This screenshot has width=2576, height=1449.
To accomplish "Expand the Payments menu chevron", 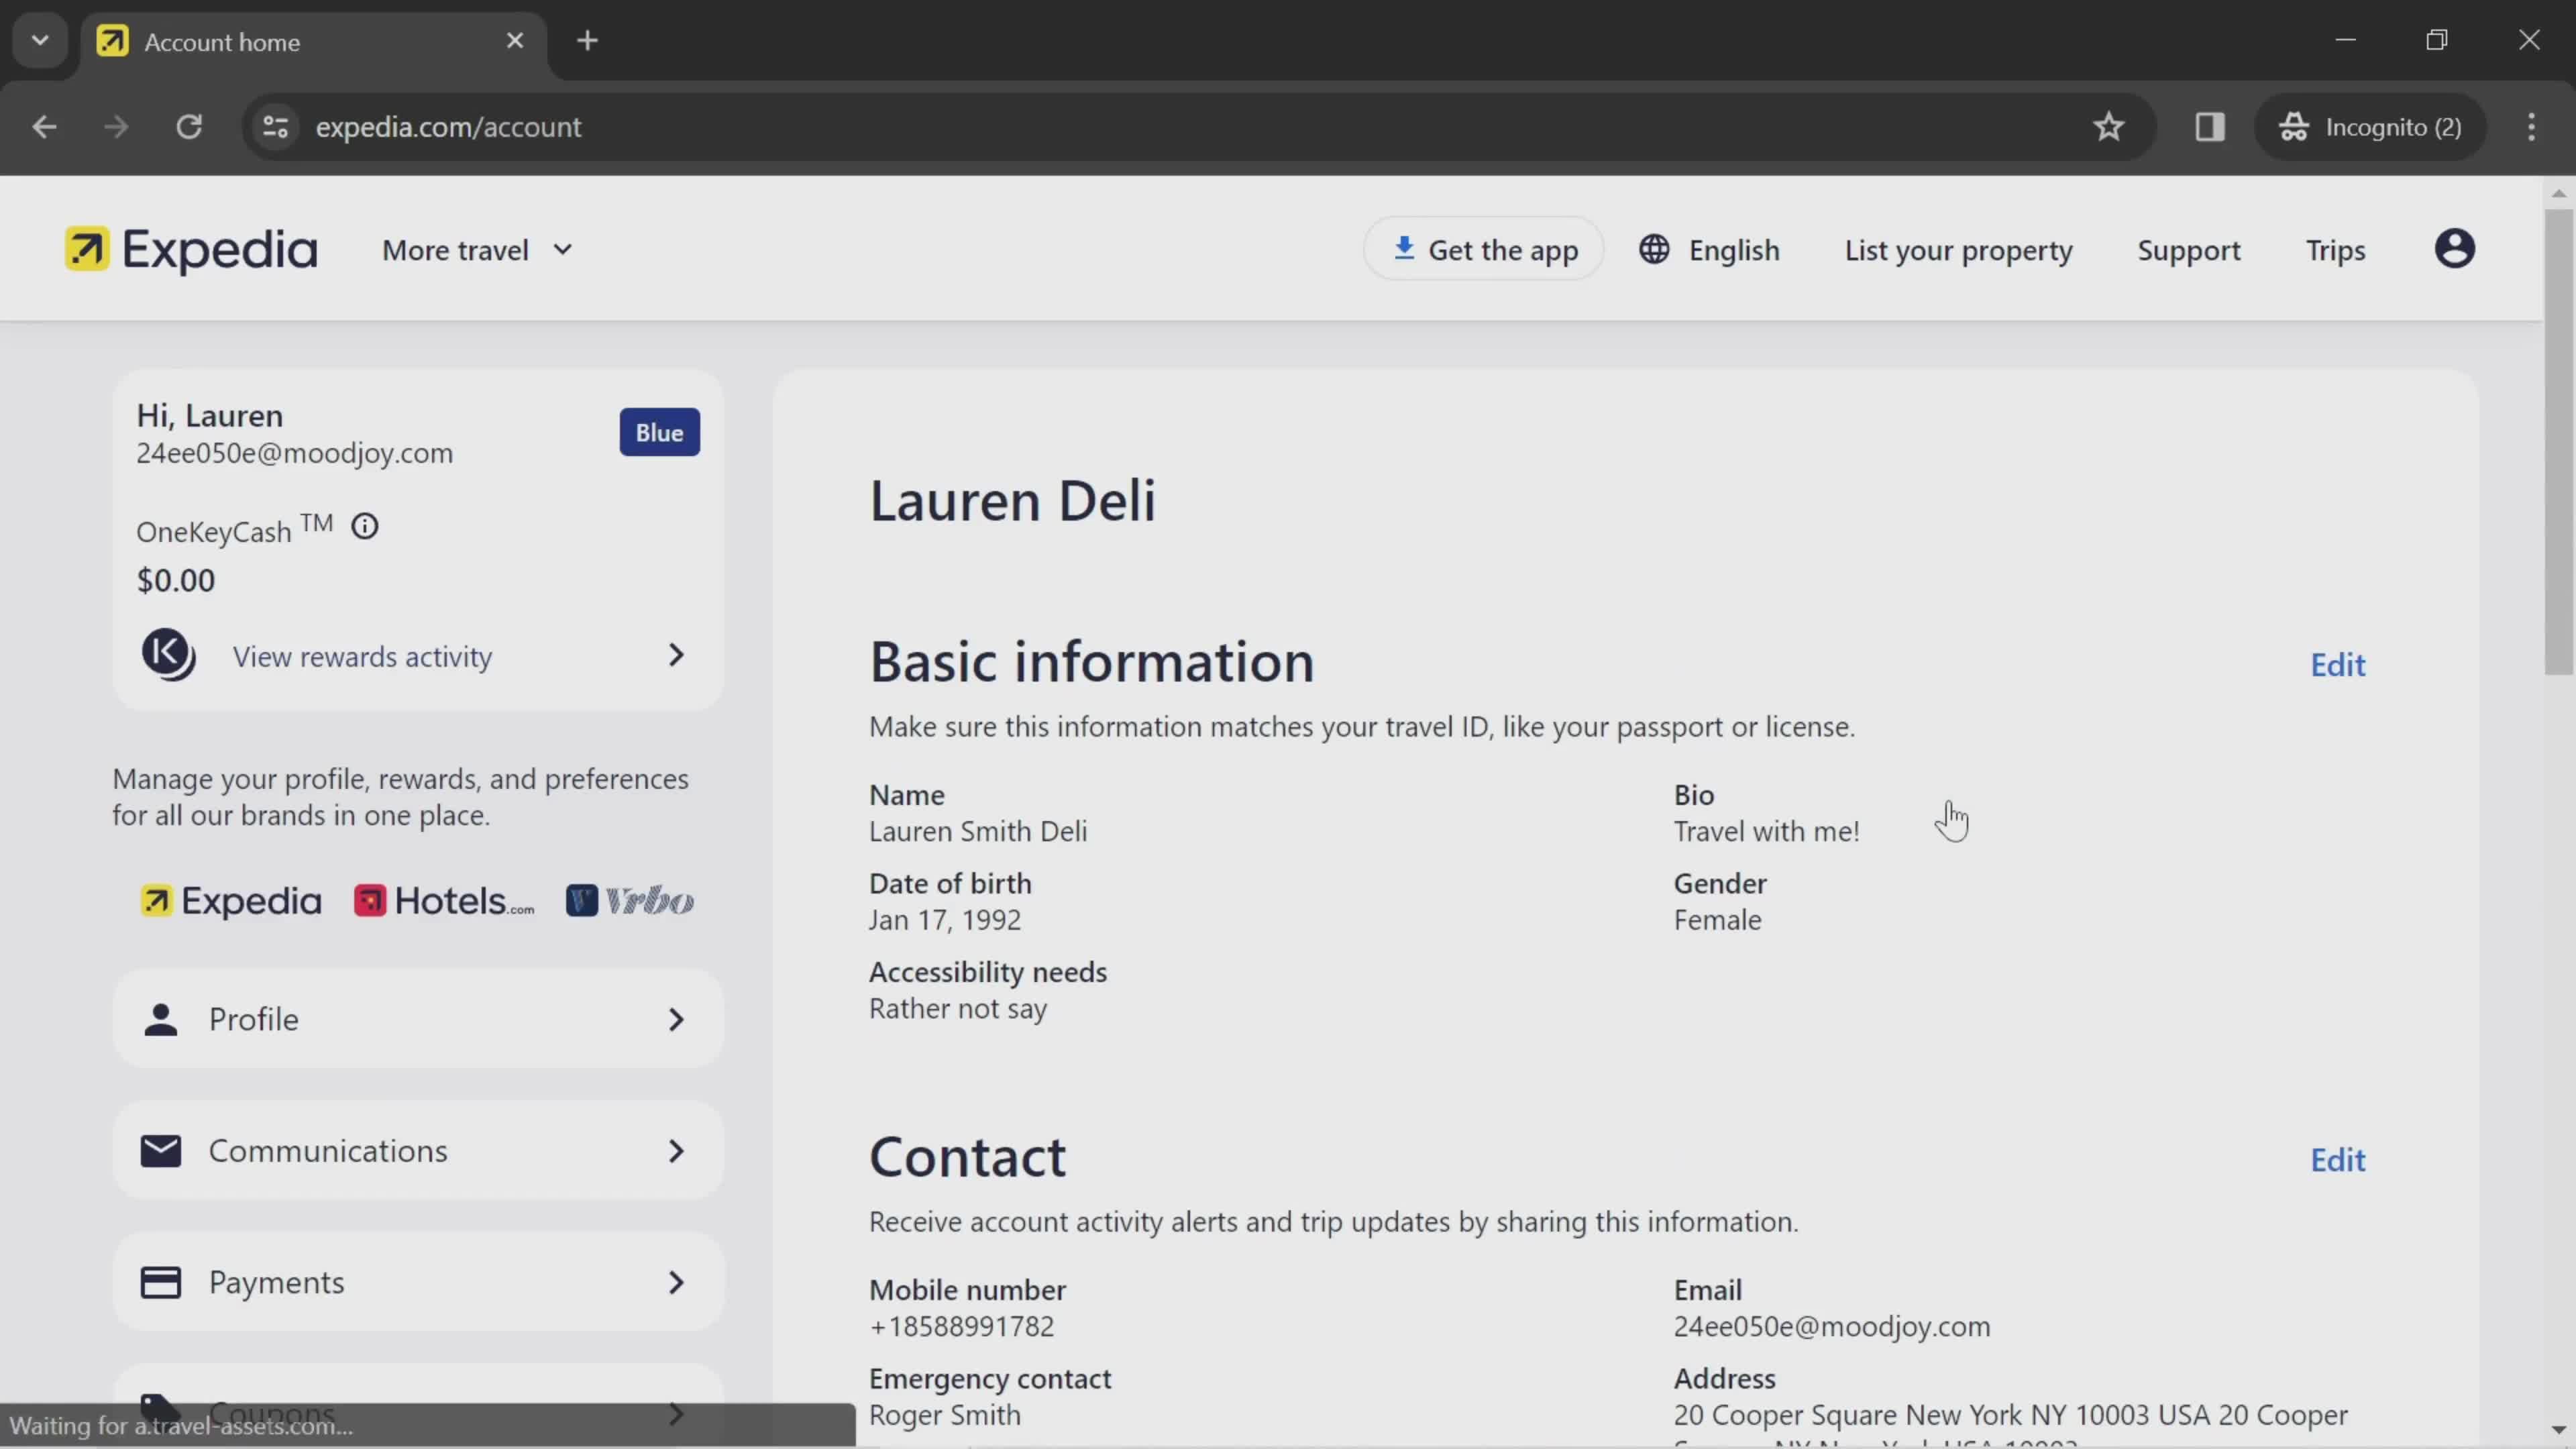I will (x=678, y=1281).
